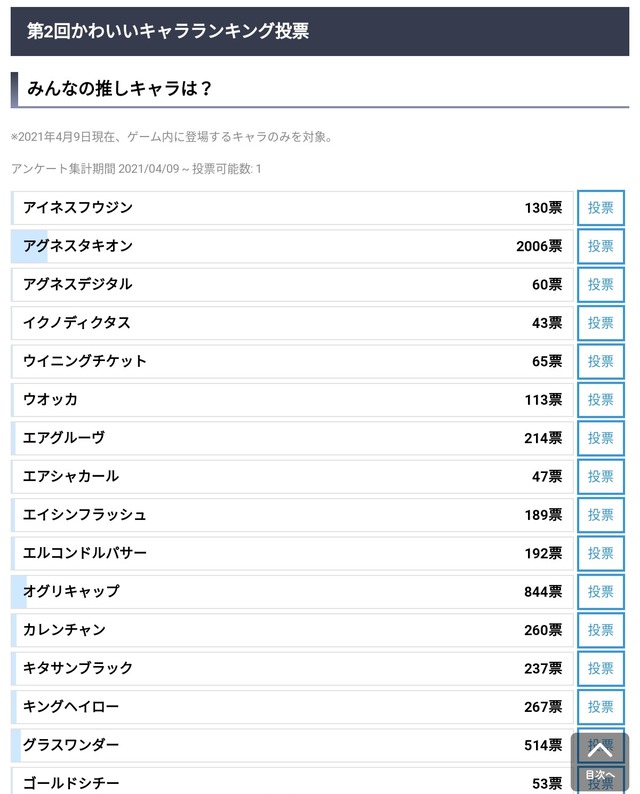Click 投票 next to イクノディクタス
Viewport: 640px width, 794px height.
601,323
